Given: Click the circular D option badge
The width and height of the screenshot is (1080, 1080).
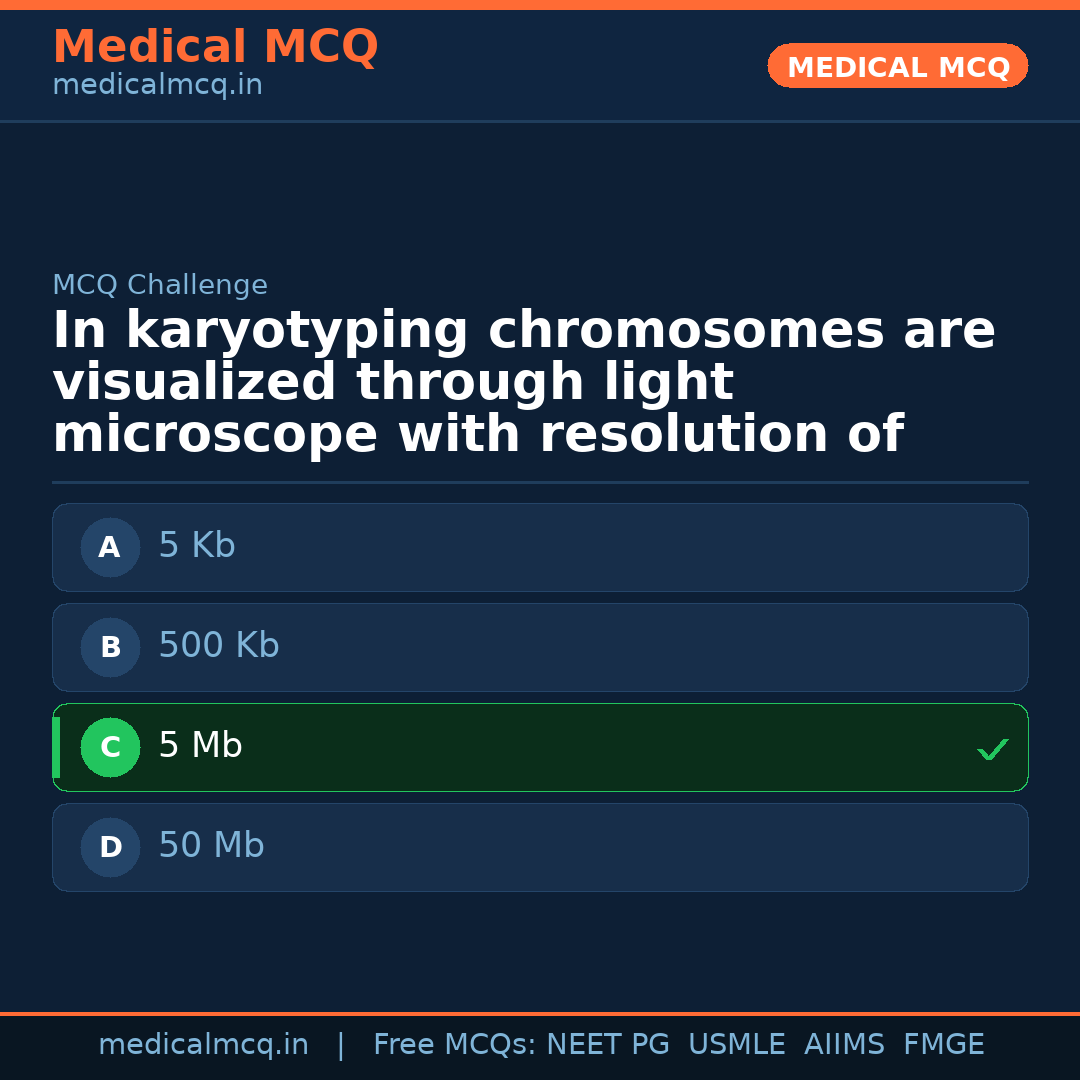Looking at the screenshot, I should [x=110, y=847].
